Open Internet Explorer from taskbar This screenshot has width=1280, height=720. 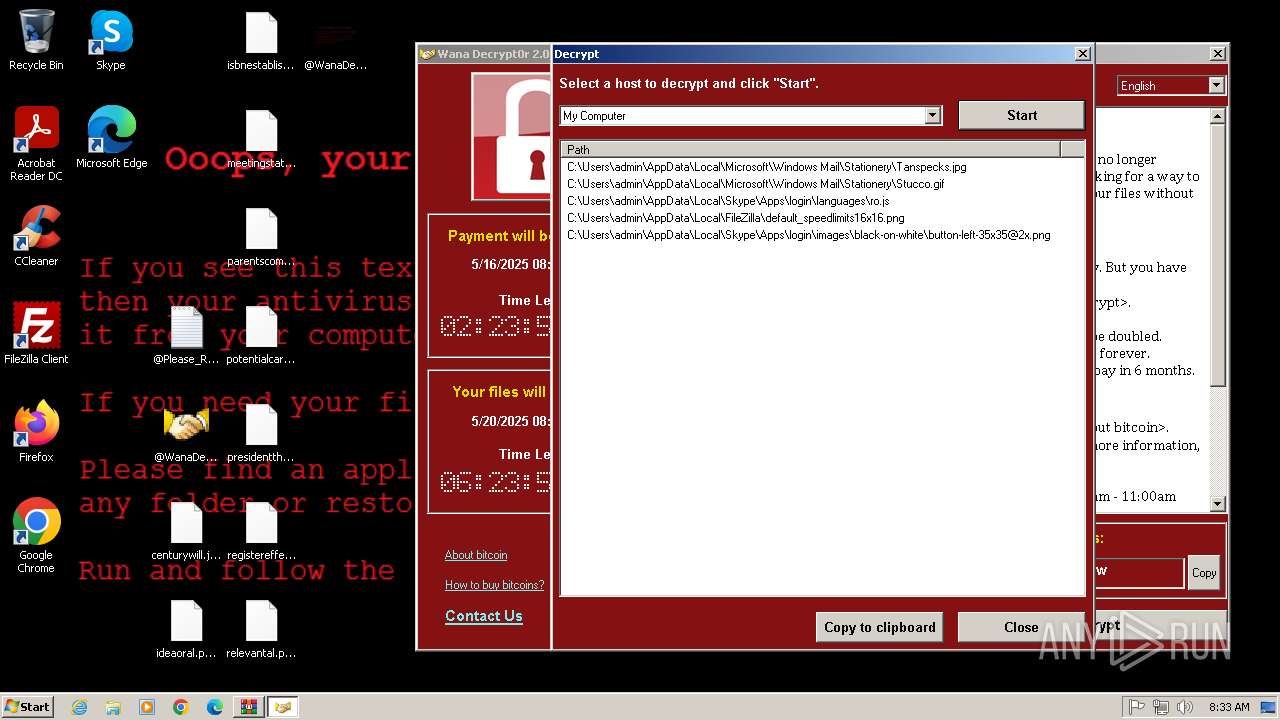click(x=79, y=707)
